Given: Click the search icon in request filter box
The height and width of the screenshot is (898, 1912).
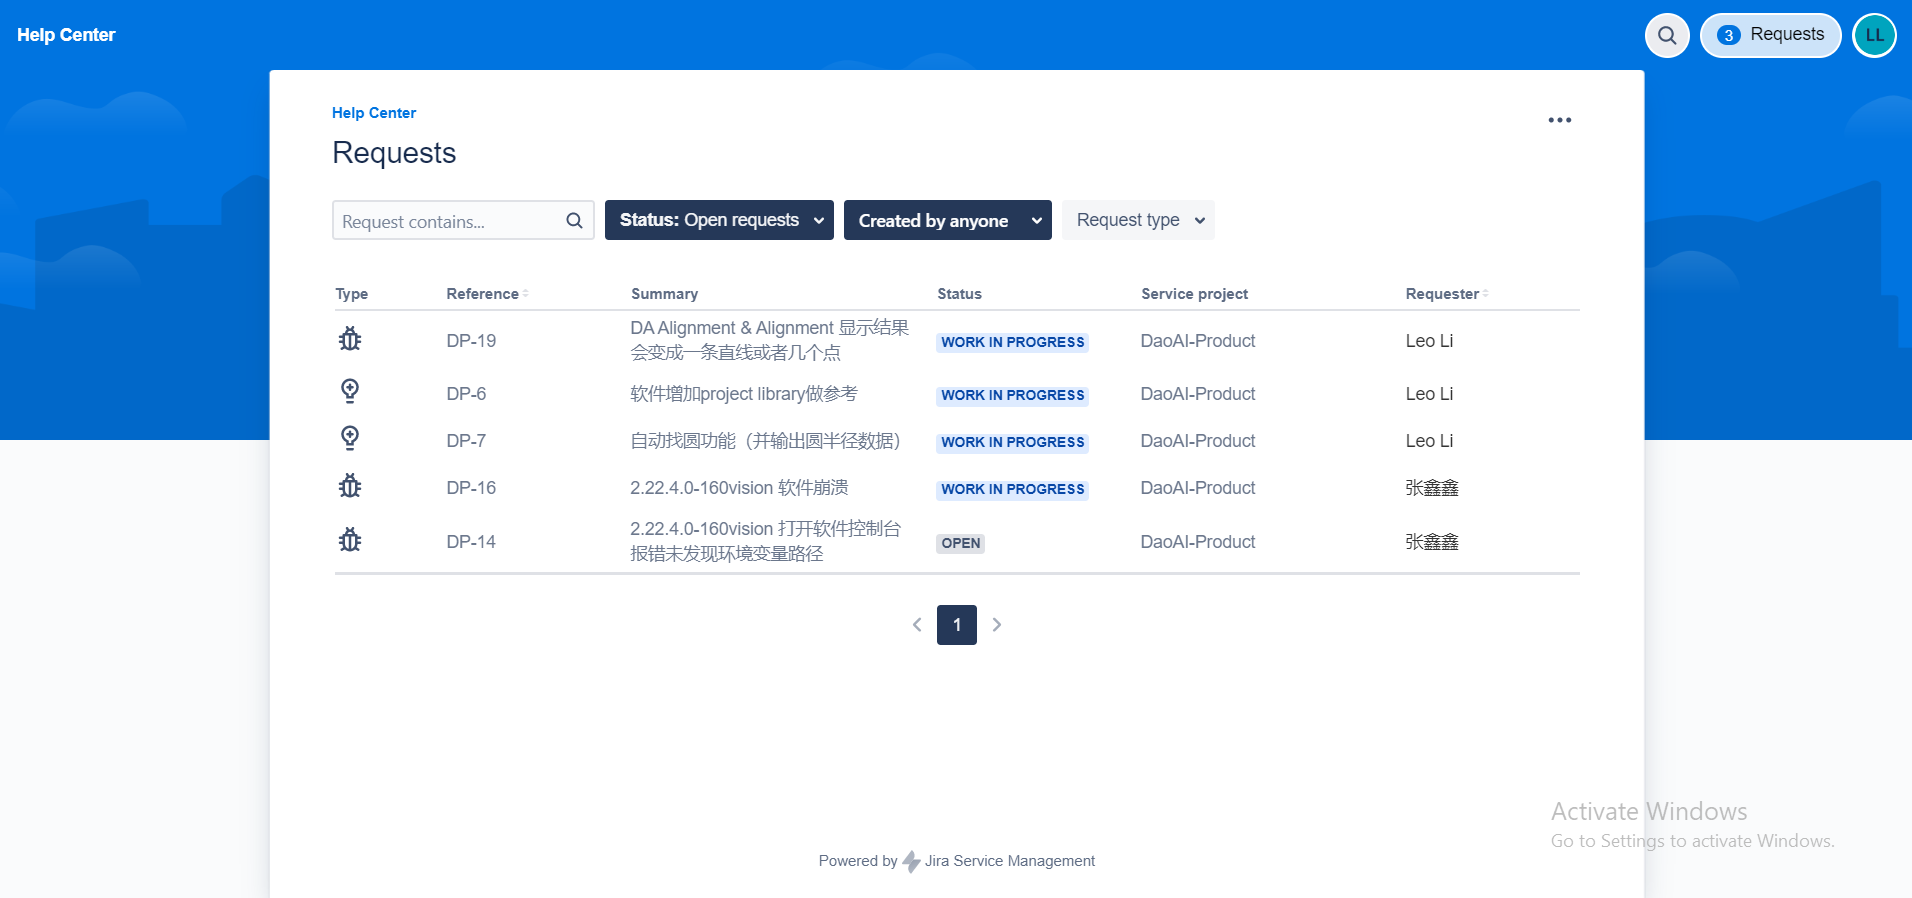Looking at the screenshot, I should [574, 221].
